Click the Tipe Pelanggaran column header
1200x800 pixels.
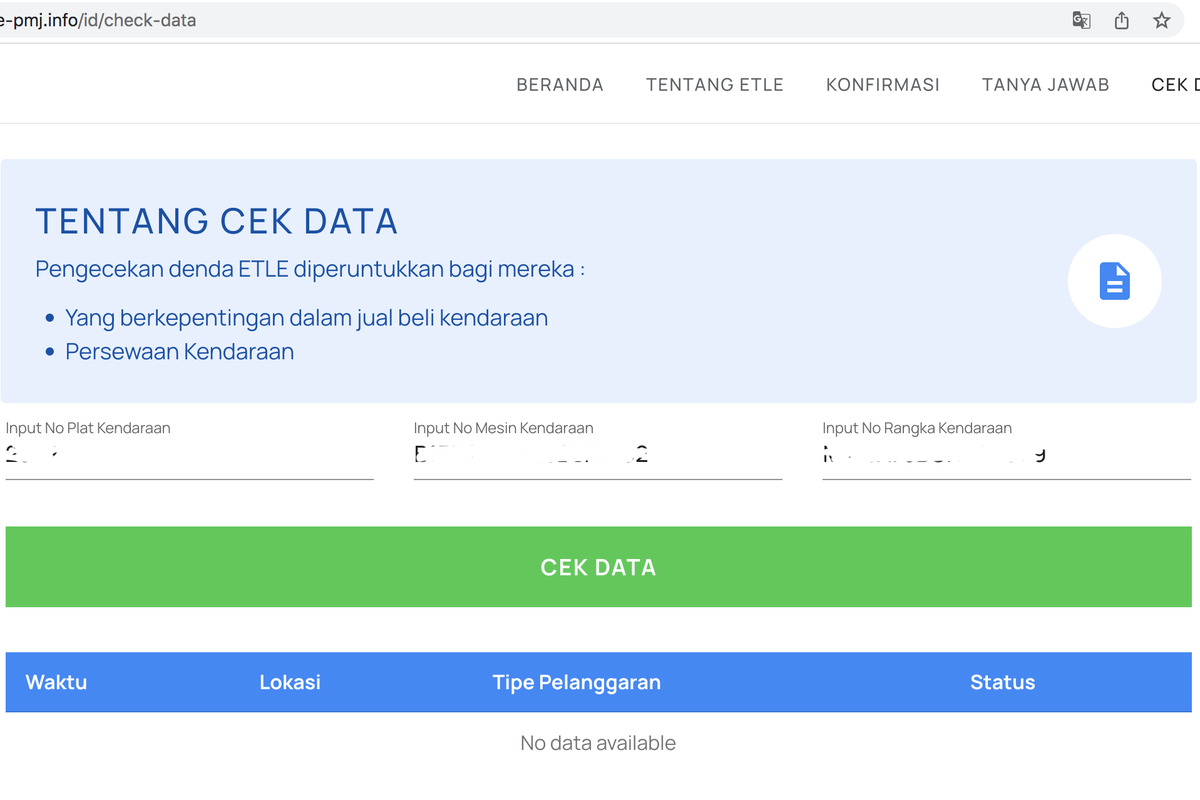click(x=576, y=682)
